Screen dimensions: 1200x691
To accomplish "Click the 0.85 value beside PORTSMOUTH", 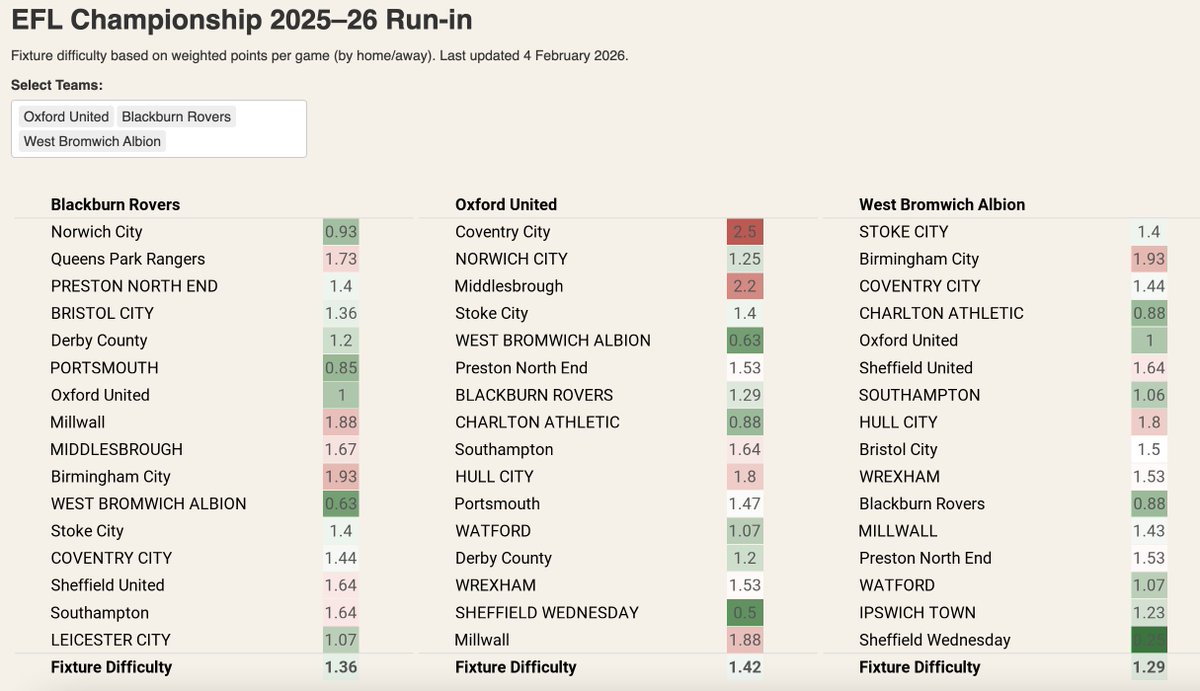I will (x=341, y=368).
